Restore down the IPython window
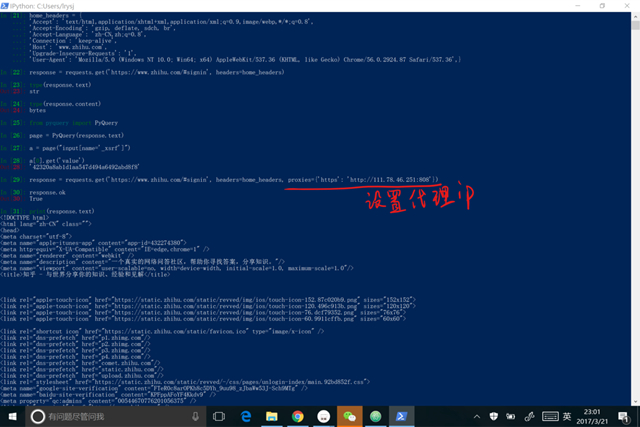The width and height of the screenshot is (640, 427). (602, 6)
